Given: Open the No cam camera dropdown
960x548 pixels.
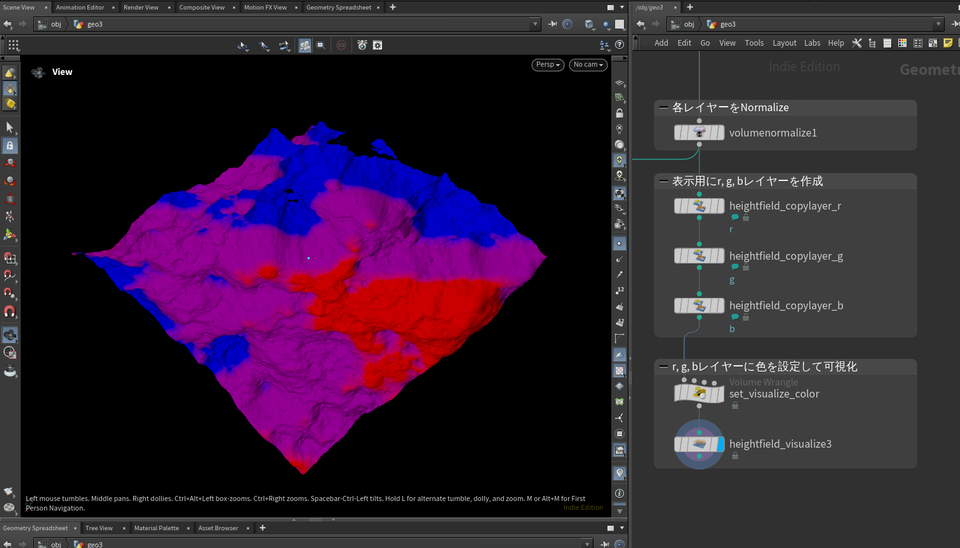Looking at the screenshot, I should (588, 65).
